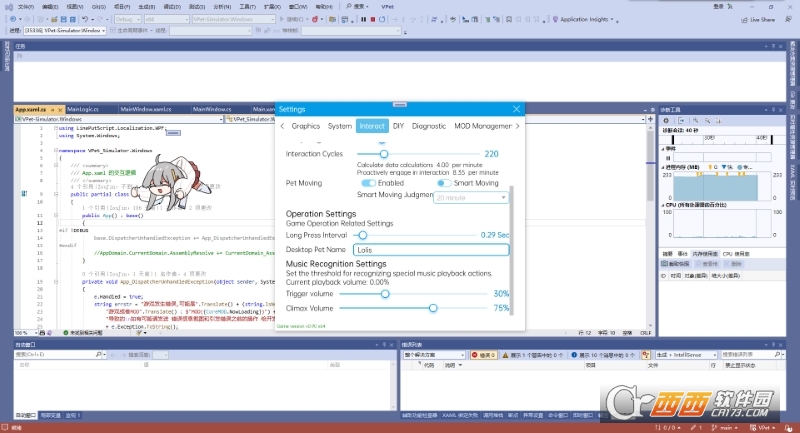
Task: Click the Pause debugging icon
Action: click(x=363, y=19)
